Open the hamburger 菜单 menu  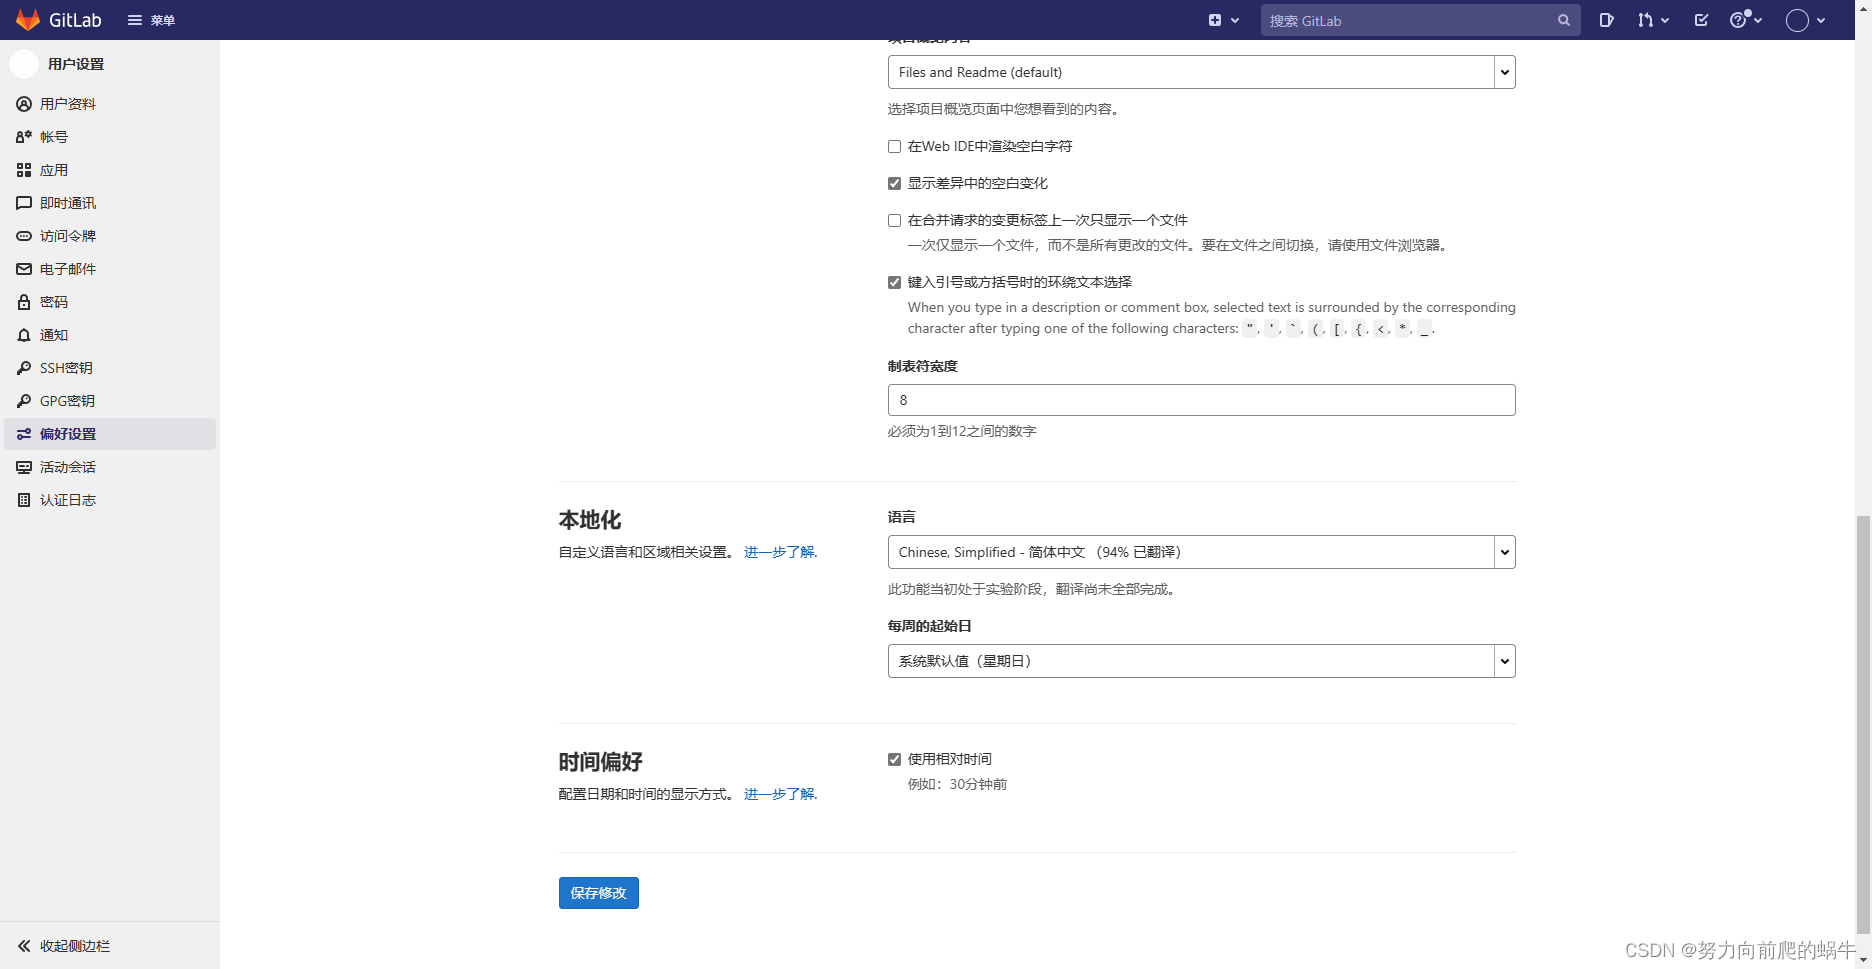coord(151,20)
